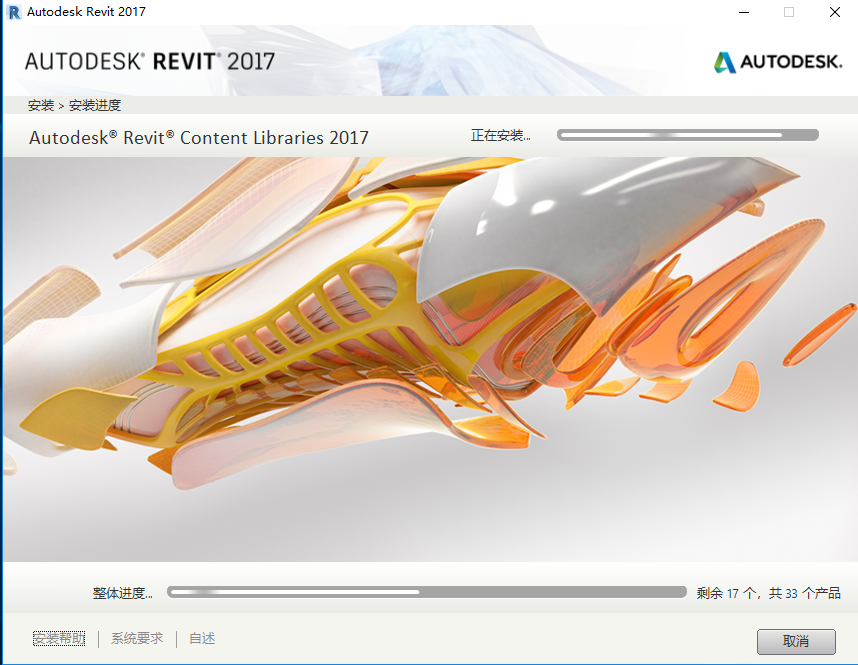Click the Content Libraries 正在安装 progress bar
The height and width of the screenshot is (665, 858).
tap(688, 135)
